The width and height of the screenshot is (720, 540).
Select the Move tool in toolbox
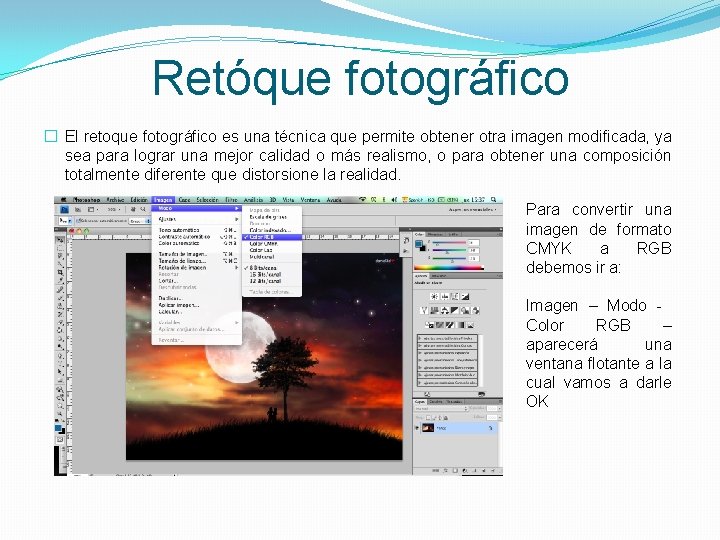(60, 240)
